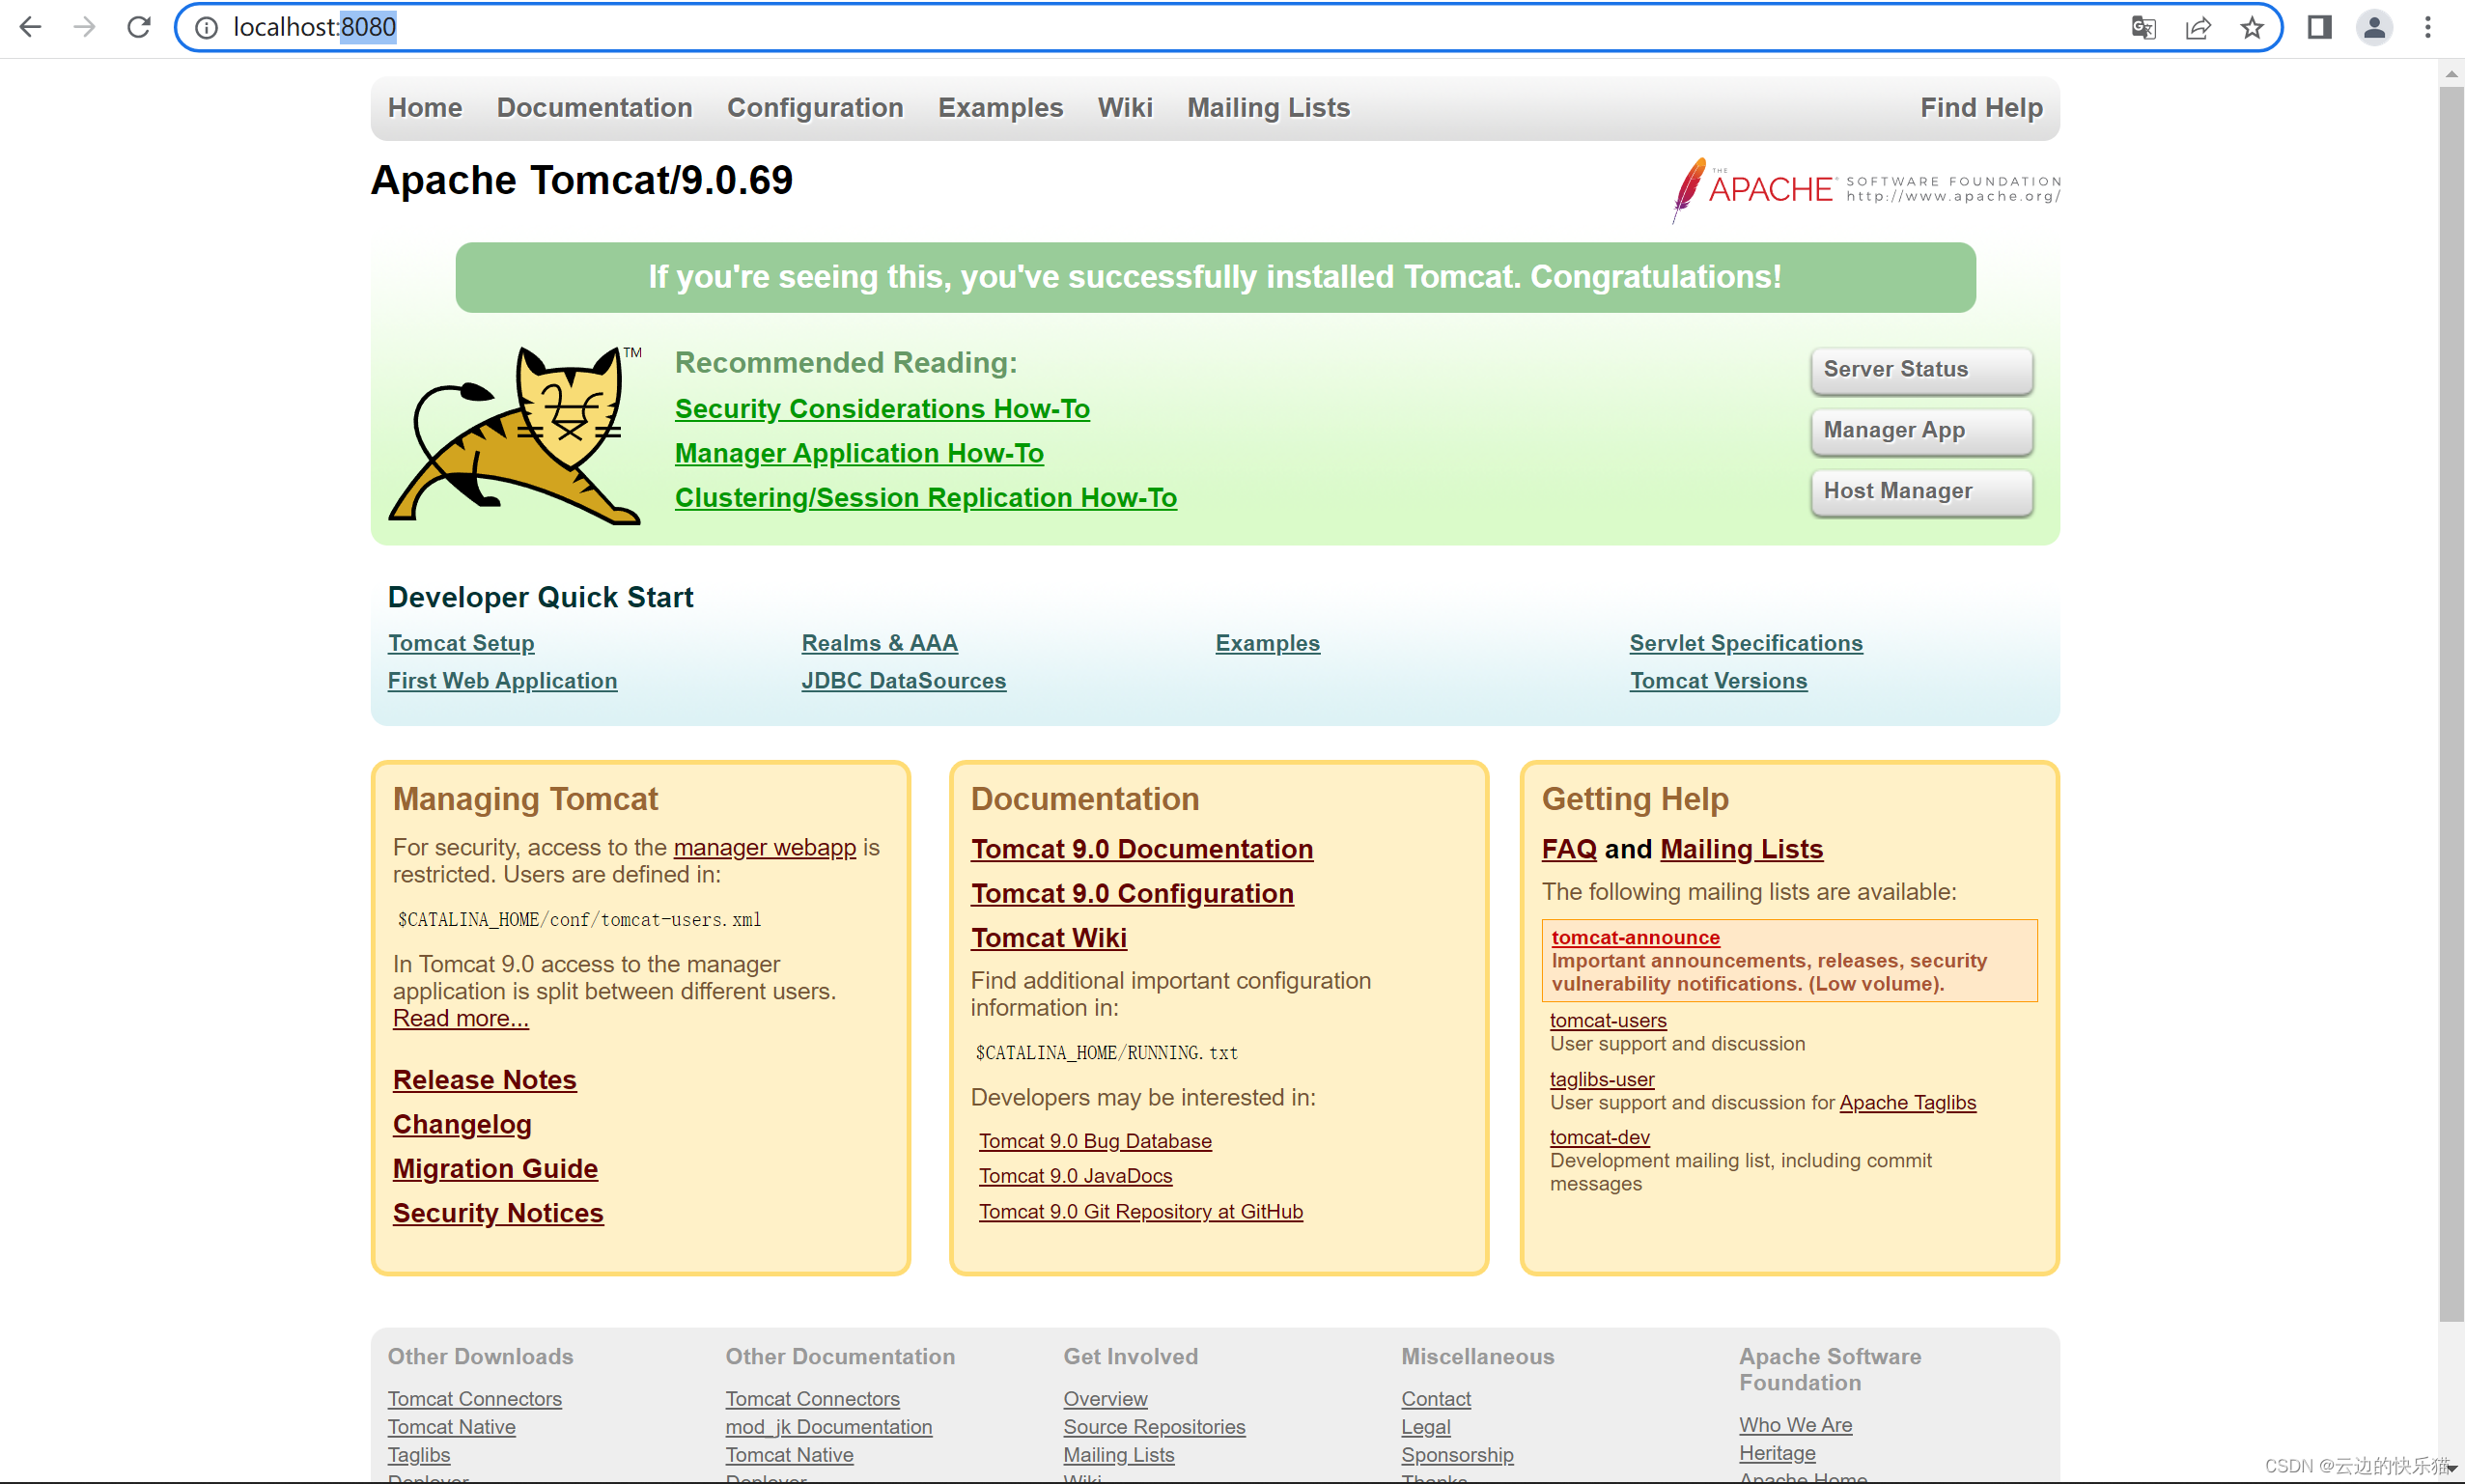Open the Migration Guide link

point(495,1169)
